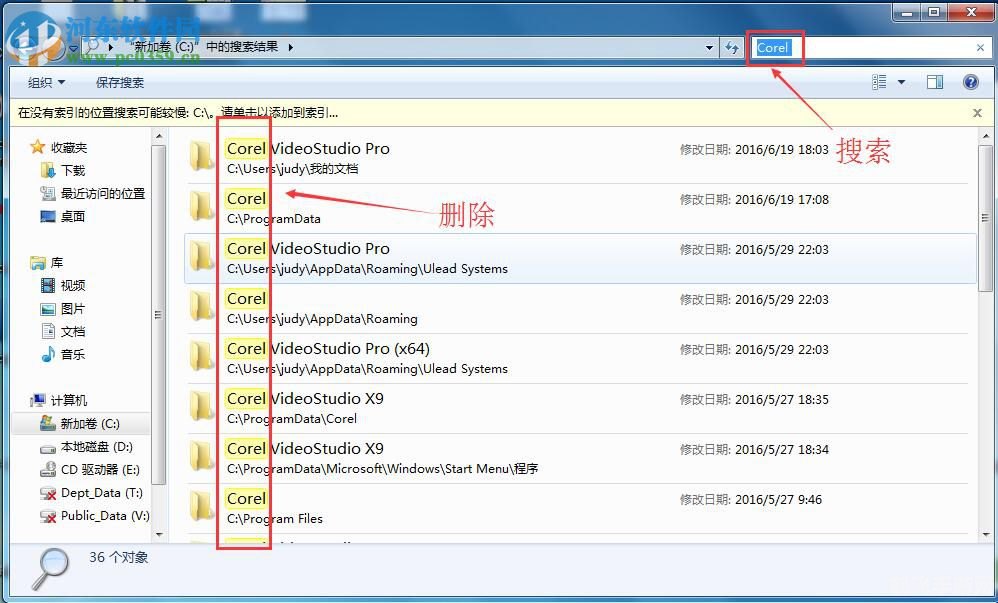Clear search text with the X icon
The width and height of the screenshot is (998, 603).
(x=980, y=47)
